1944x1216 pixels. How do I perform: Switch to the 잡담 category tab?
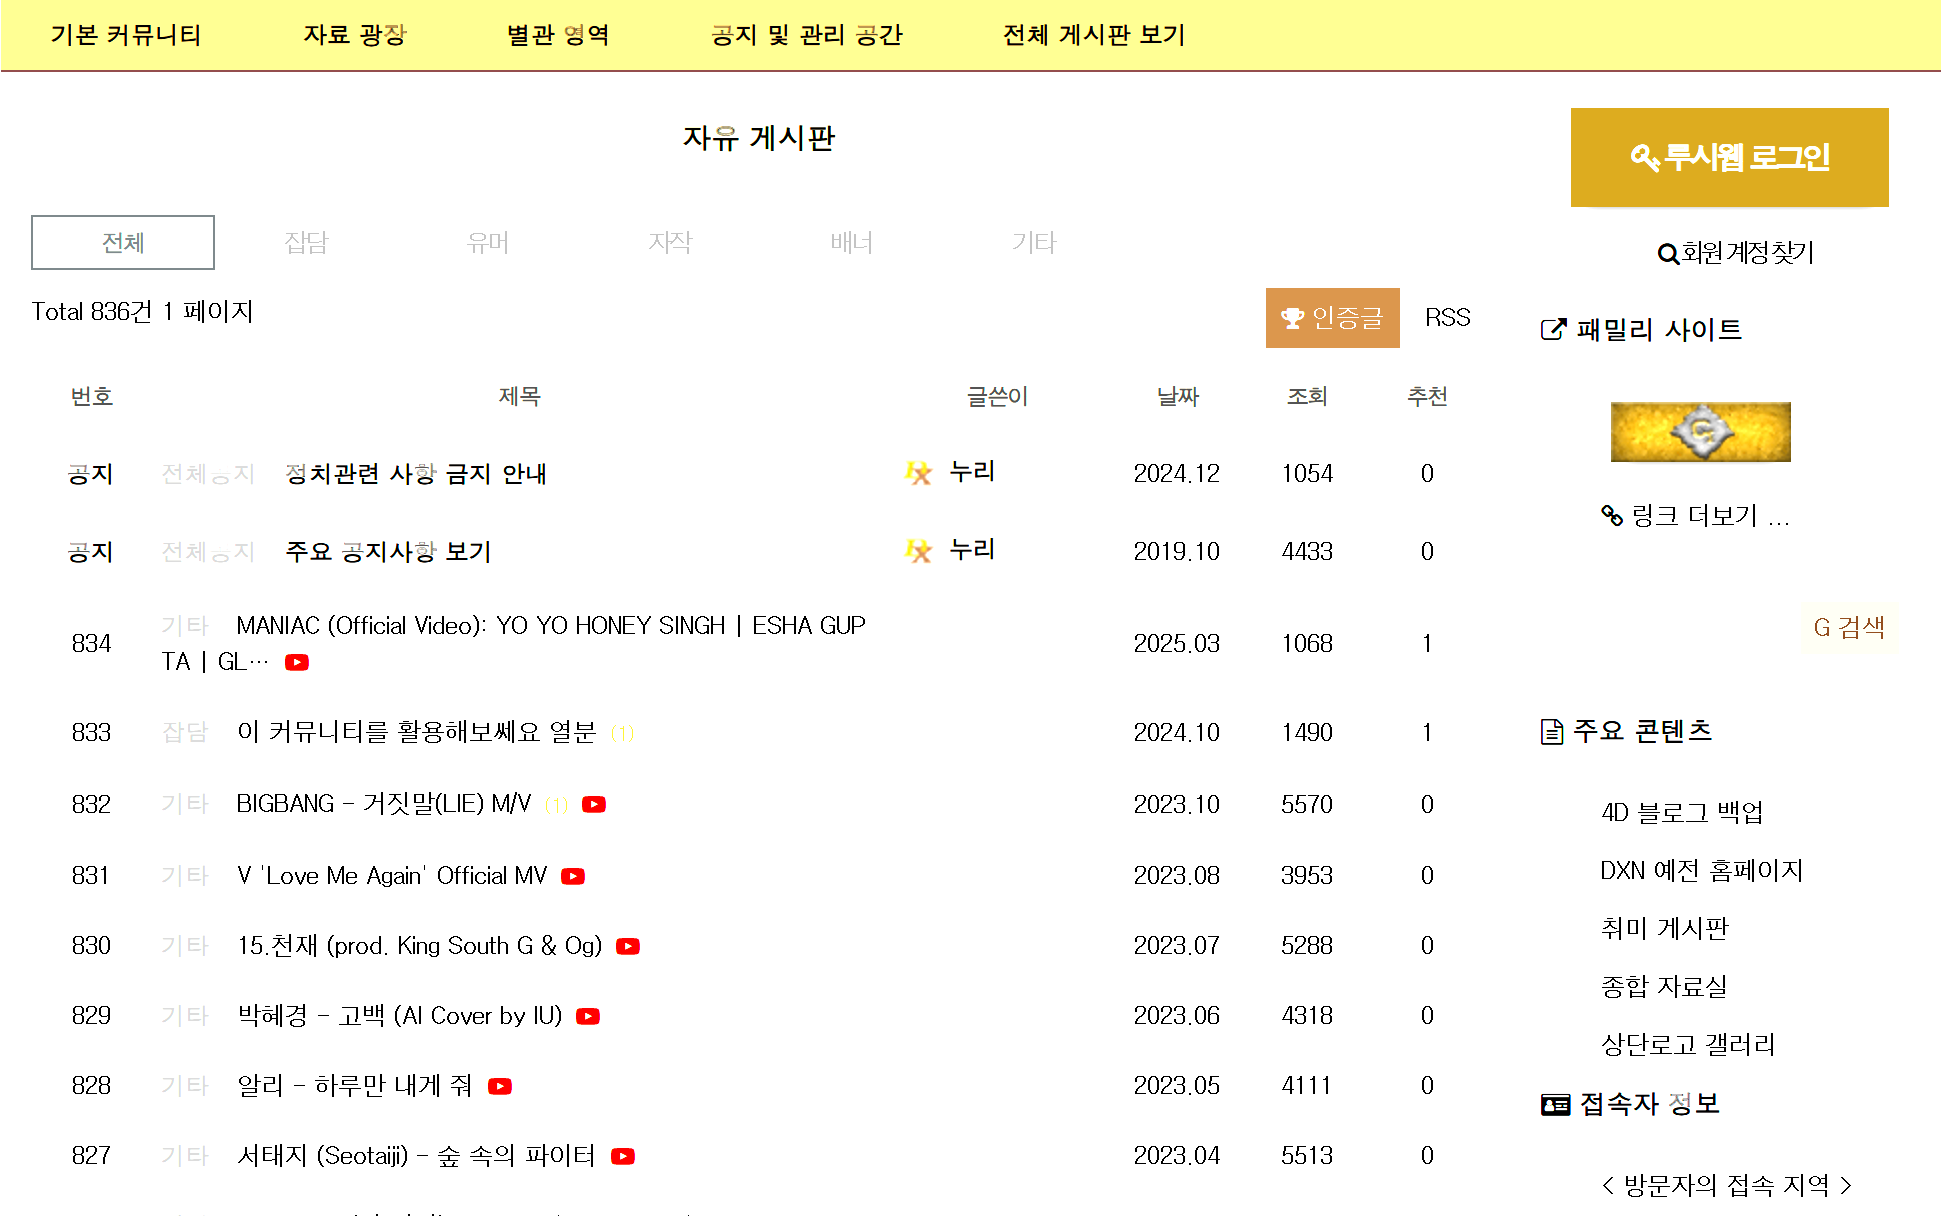305,242
